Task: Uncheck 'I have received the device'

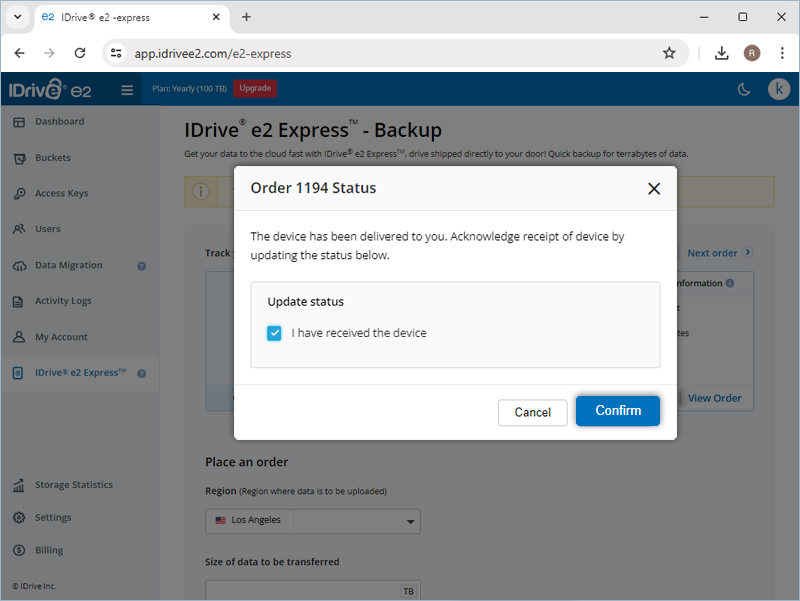Action: pos(274,333)
